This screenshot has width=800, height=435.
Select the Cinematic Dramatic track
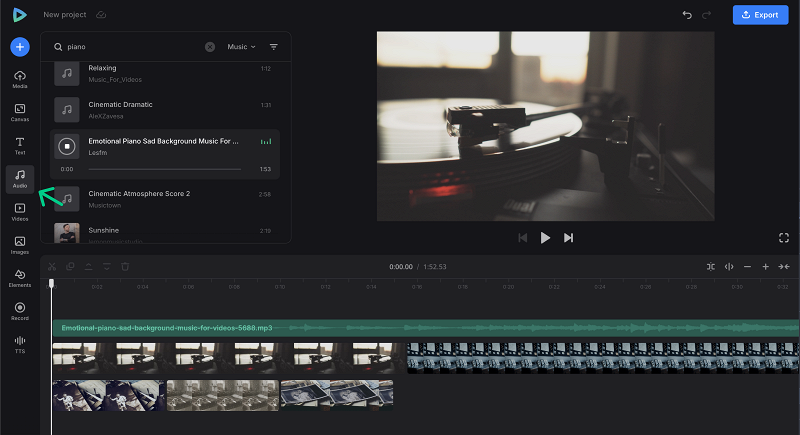click(165, 110)
